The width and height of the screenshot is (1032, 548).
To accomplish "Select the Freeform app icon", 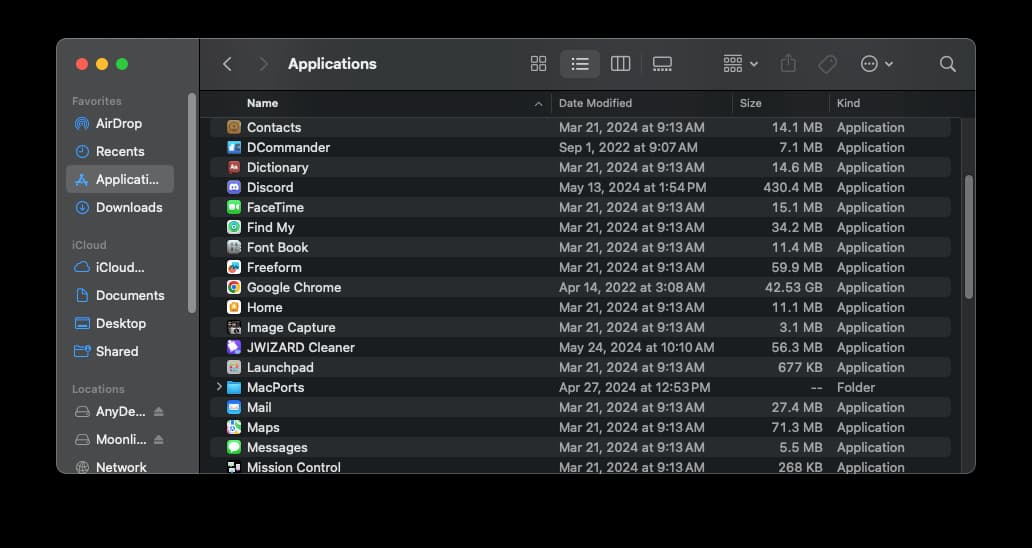I will coord(234,267).
